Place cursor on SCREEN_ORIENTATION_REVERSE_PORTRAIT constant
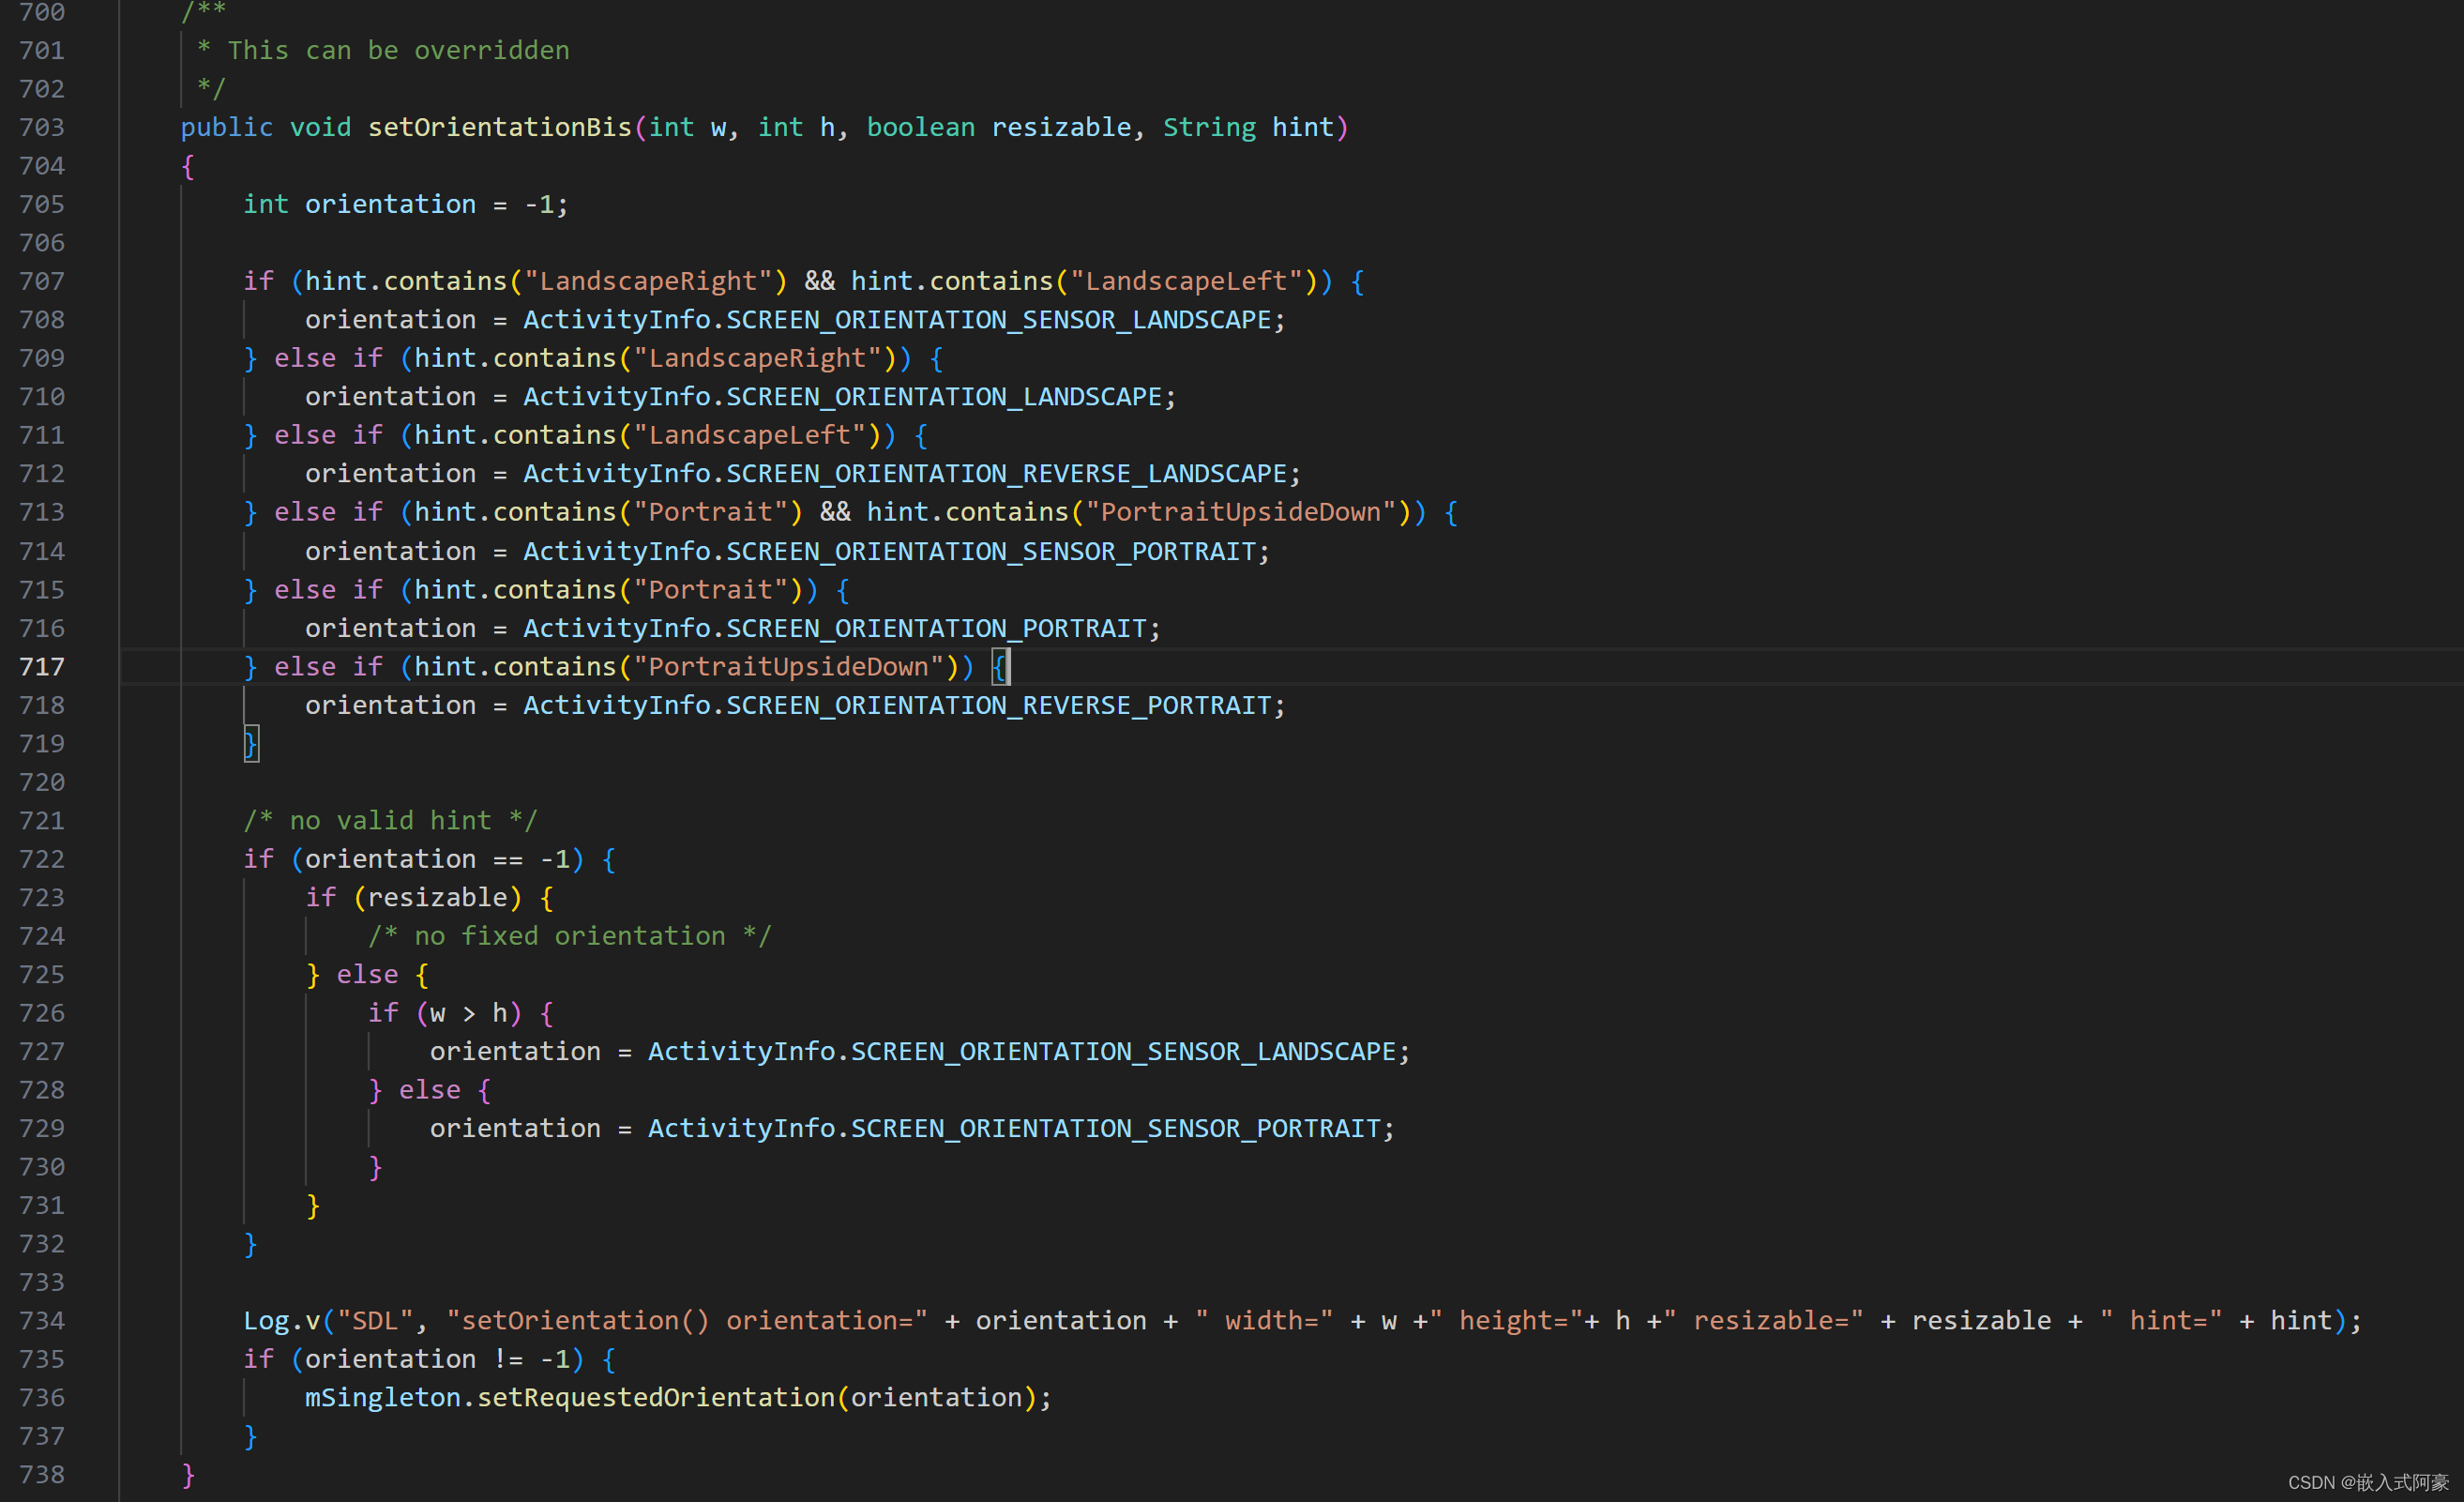Screen dimensions: 2464x1502 click(x=997, y=706)
